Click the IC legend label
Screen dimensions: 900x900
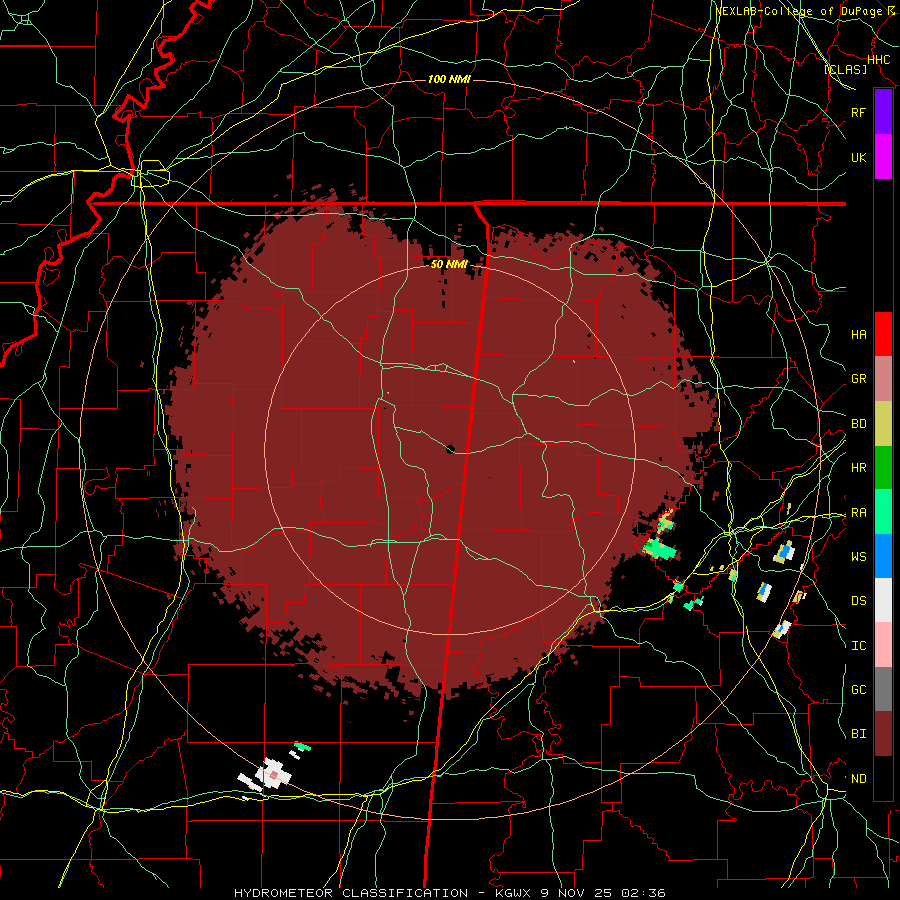click(x=859, y=646)
